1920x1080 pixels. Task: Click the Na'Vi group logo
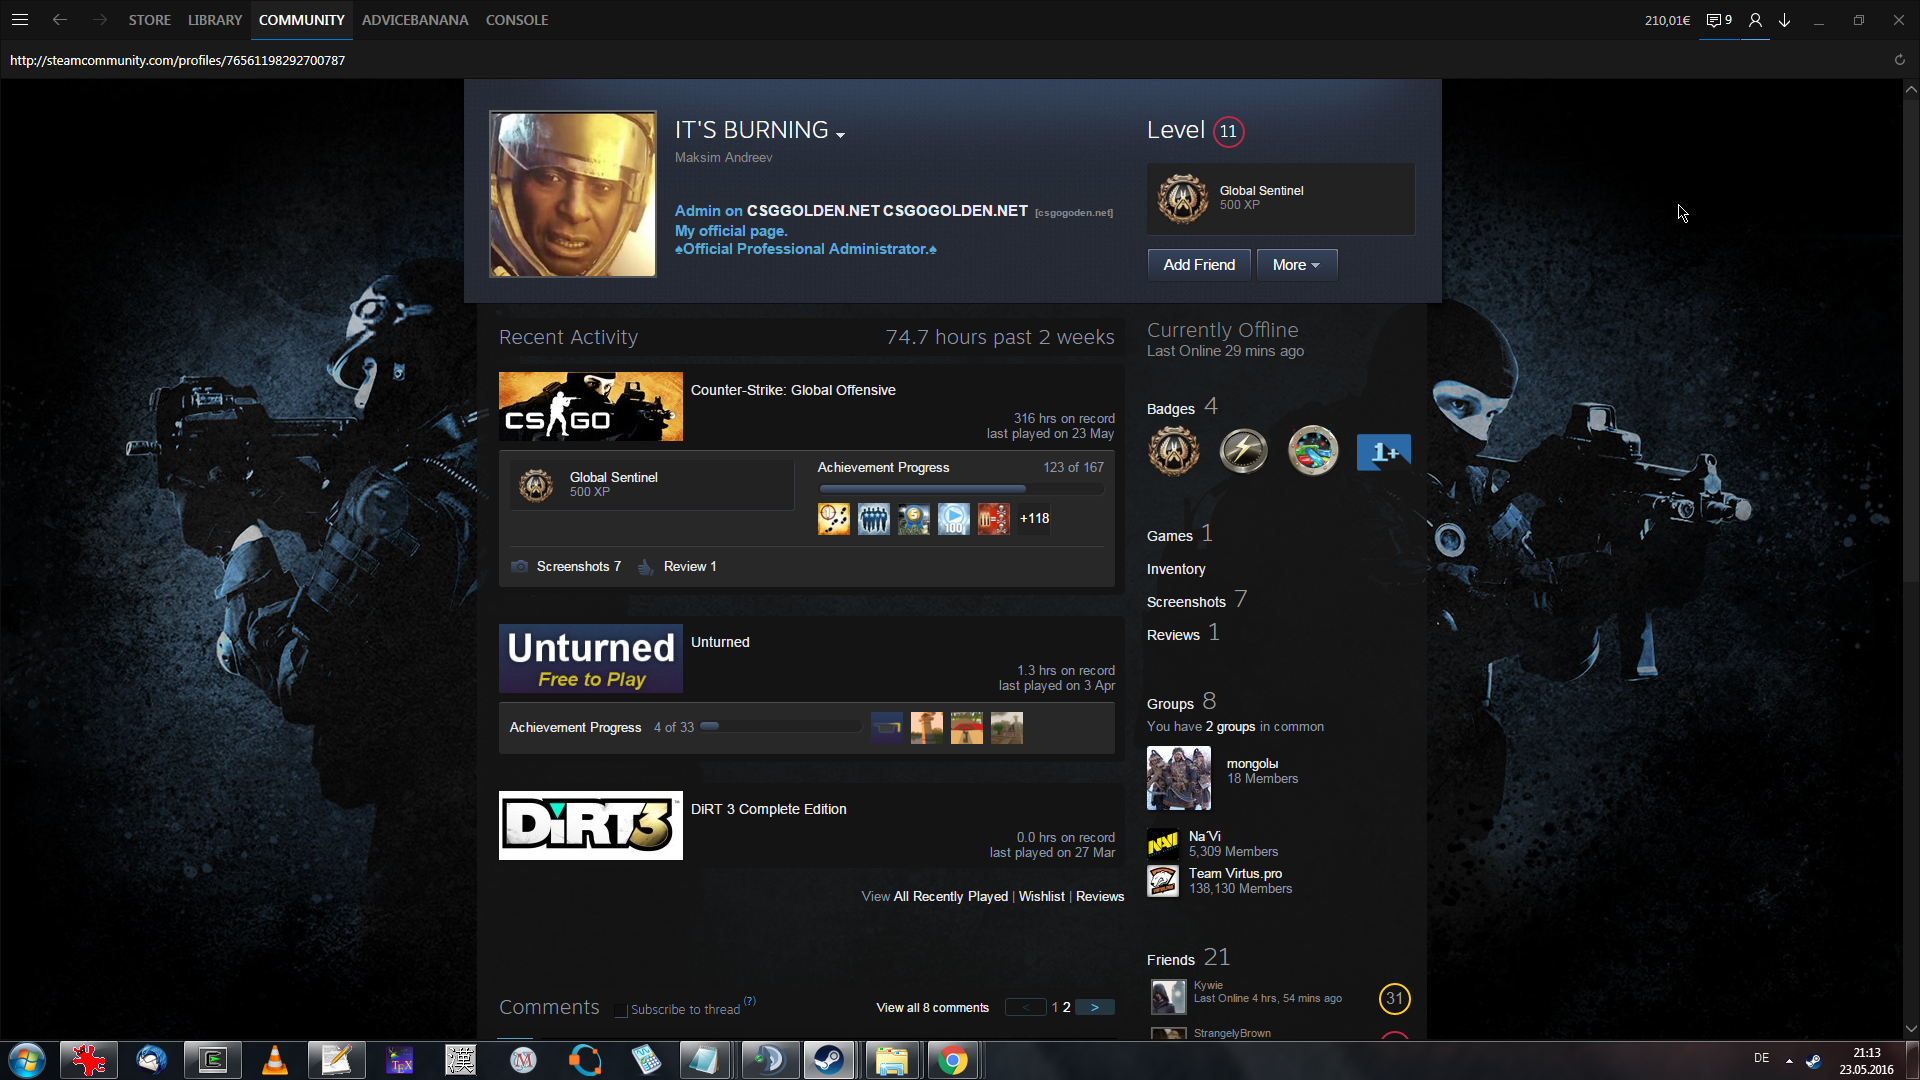[x=1162, y=844]
